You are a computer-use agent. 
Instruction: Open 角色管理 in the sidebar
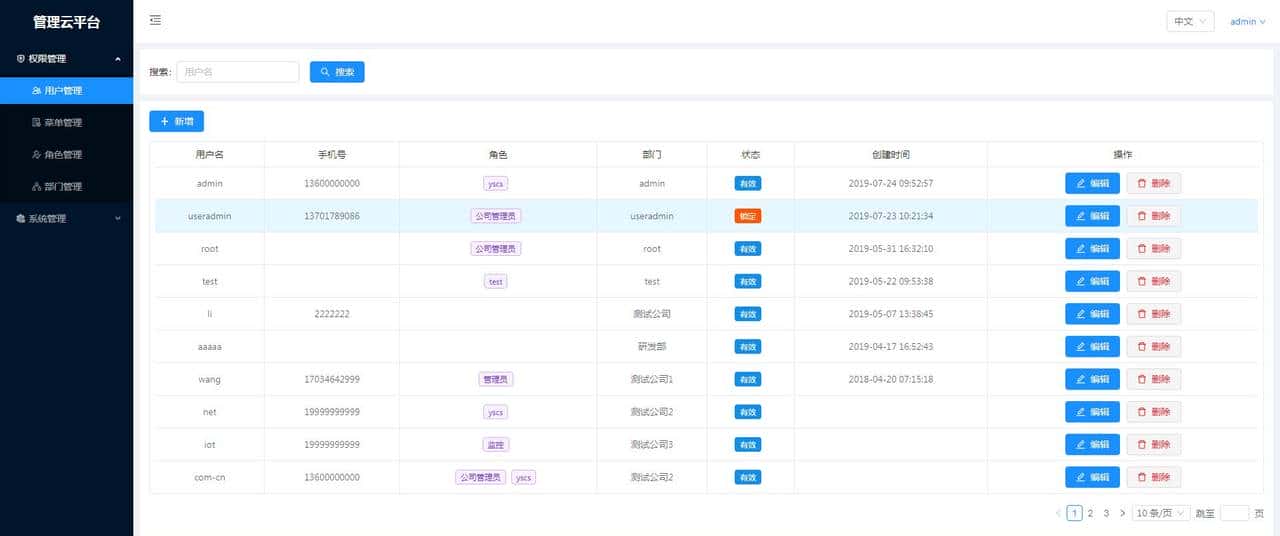(67, 154)
